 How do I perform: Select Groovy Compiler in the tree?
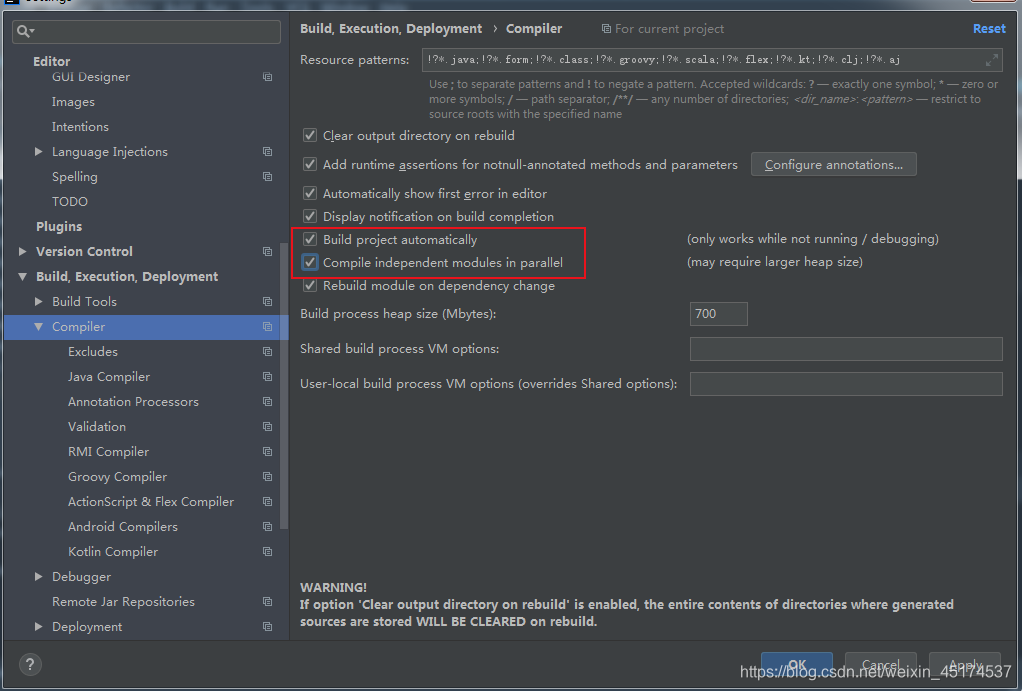pyautogui.click(x=117, y=477)
